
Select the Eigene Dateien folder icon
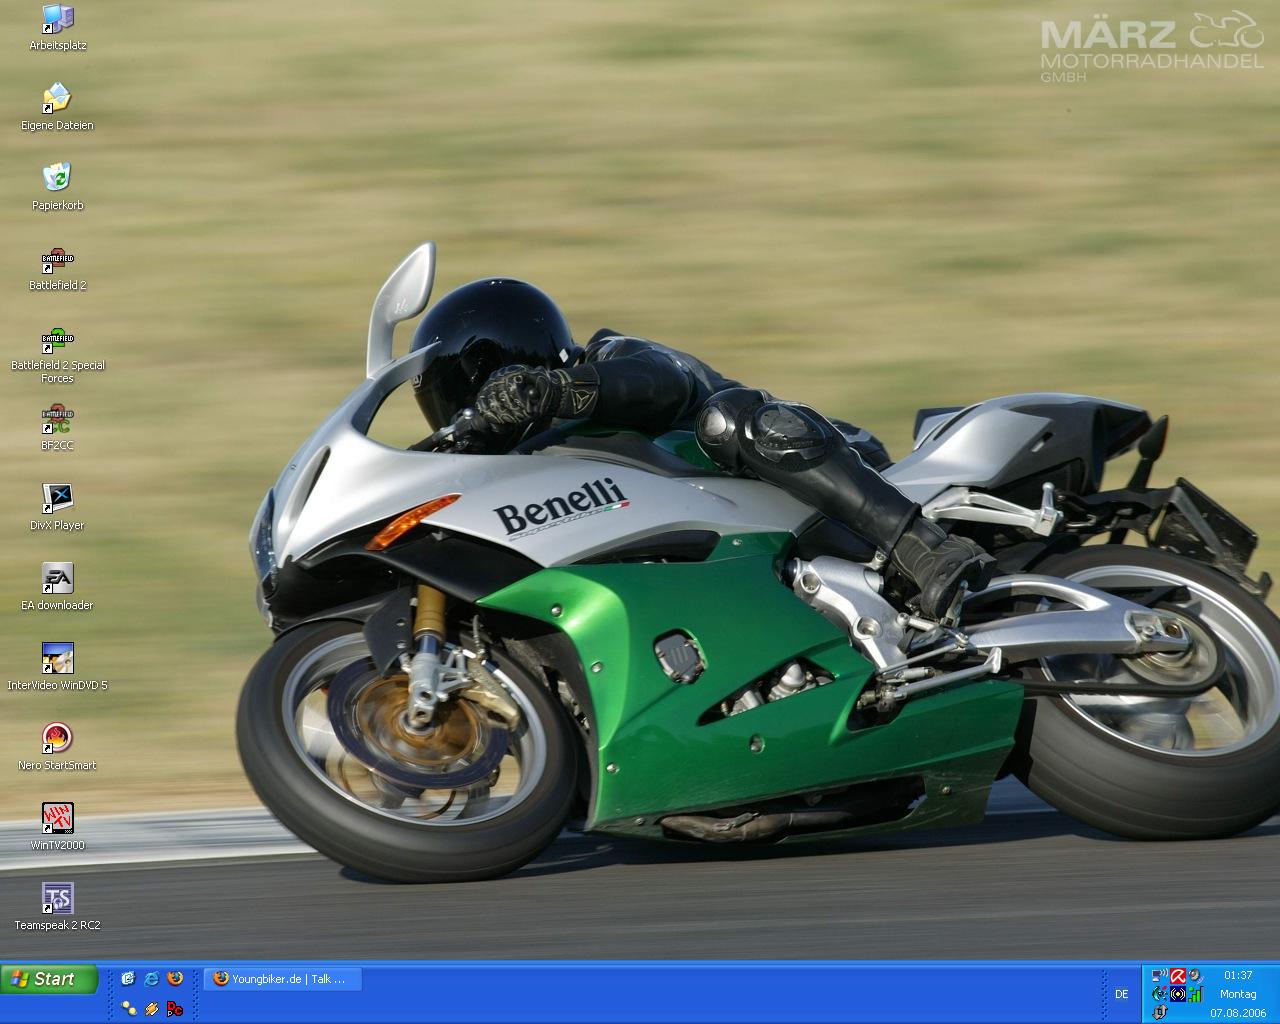[x=57, y=107]
